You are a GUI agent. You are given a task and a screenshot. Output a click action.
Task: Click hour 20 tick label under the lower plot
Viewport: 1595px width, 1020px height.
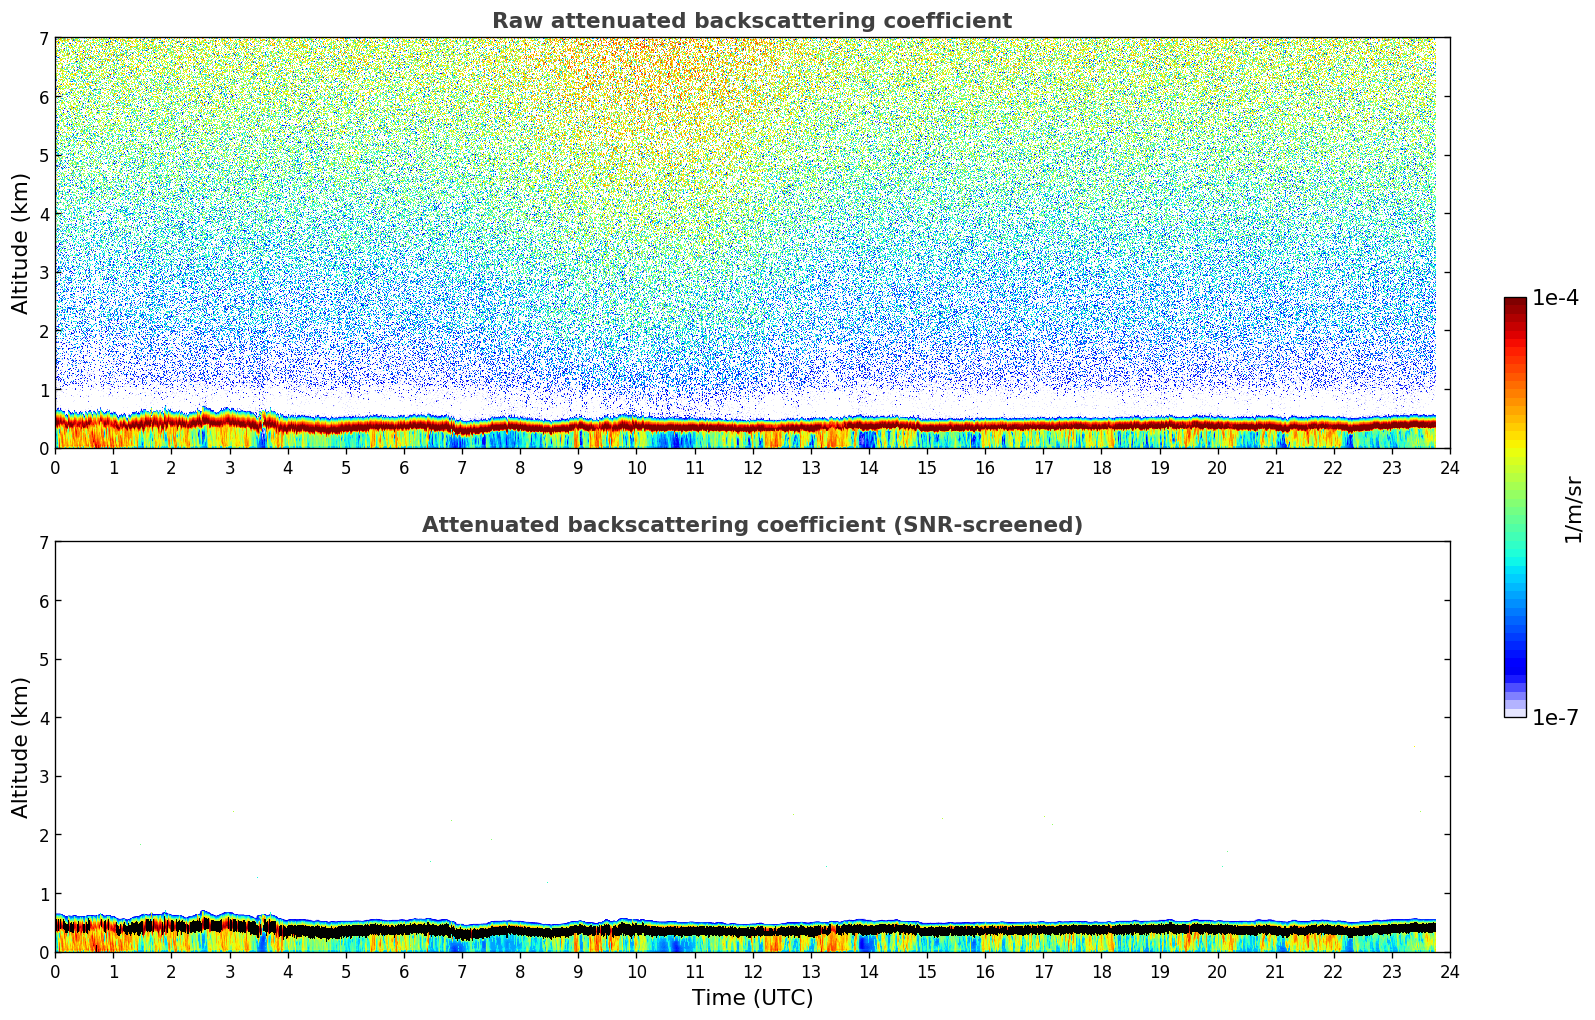click(x=1217, y=971)
